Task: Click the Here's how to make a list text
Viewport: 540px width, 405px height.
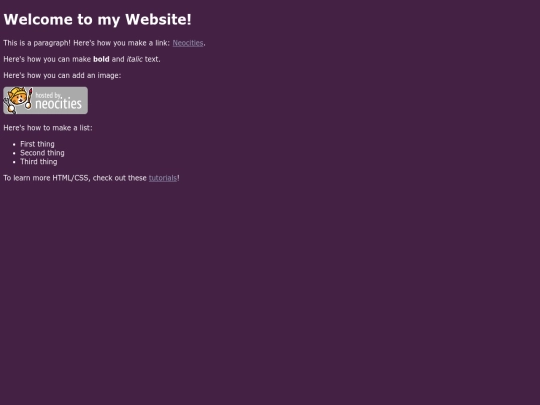Action: tap(48, 128)
